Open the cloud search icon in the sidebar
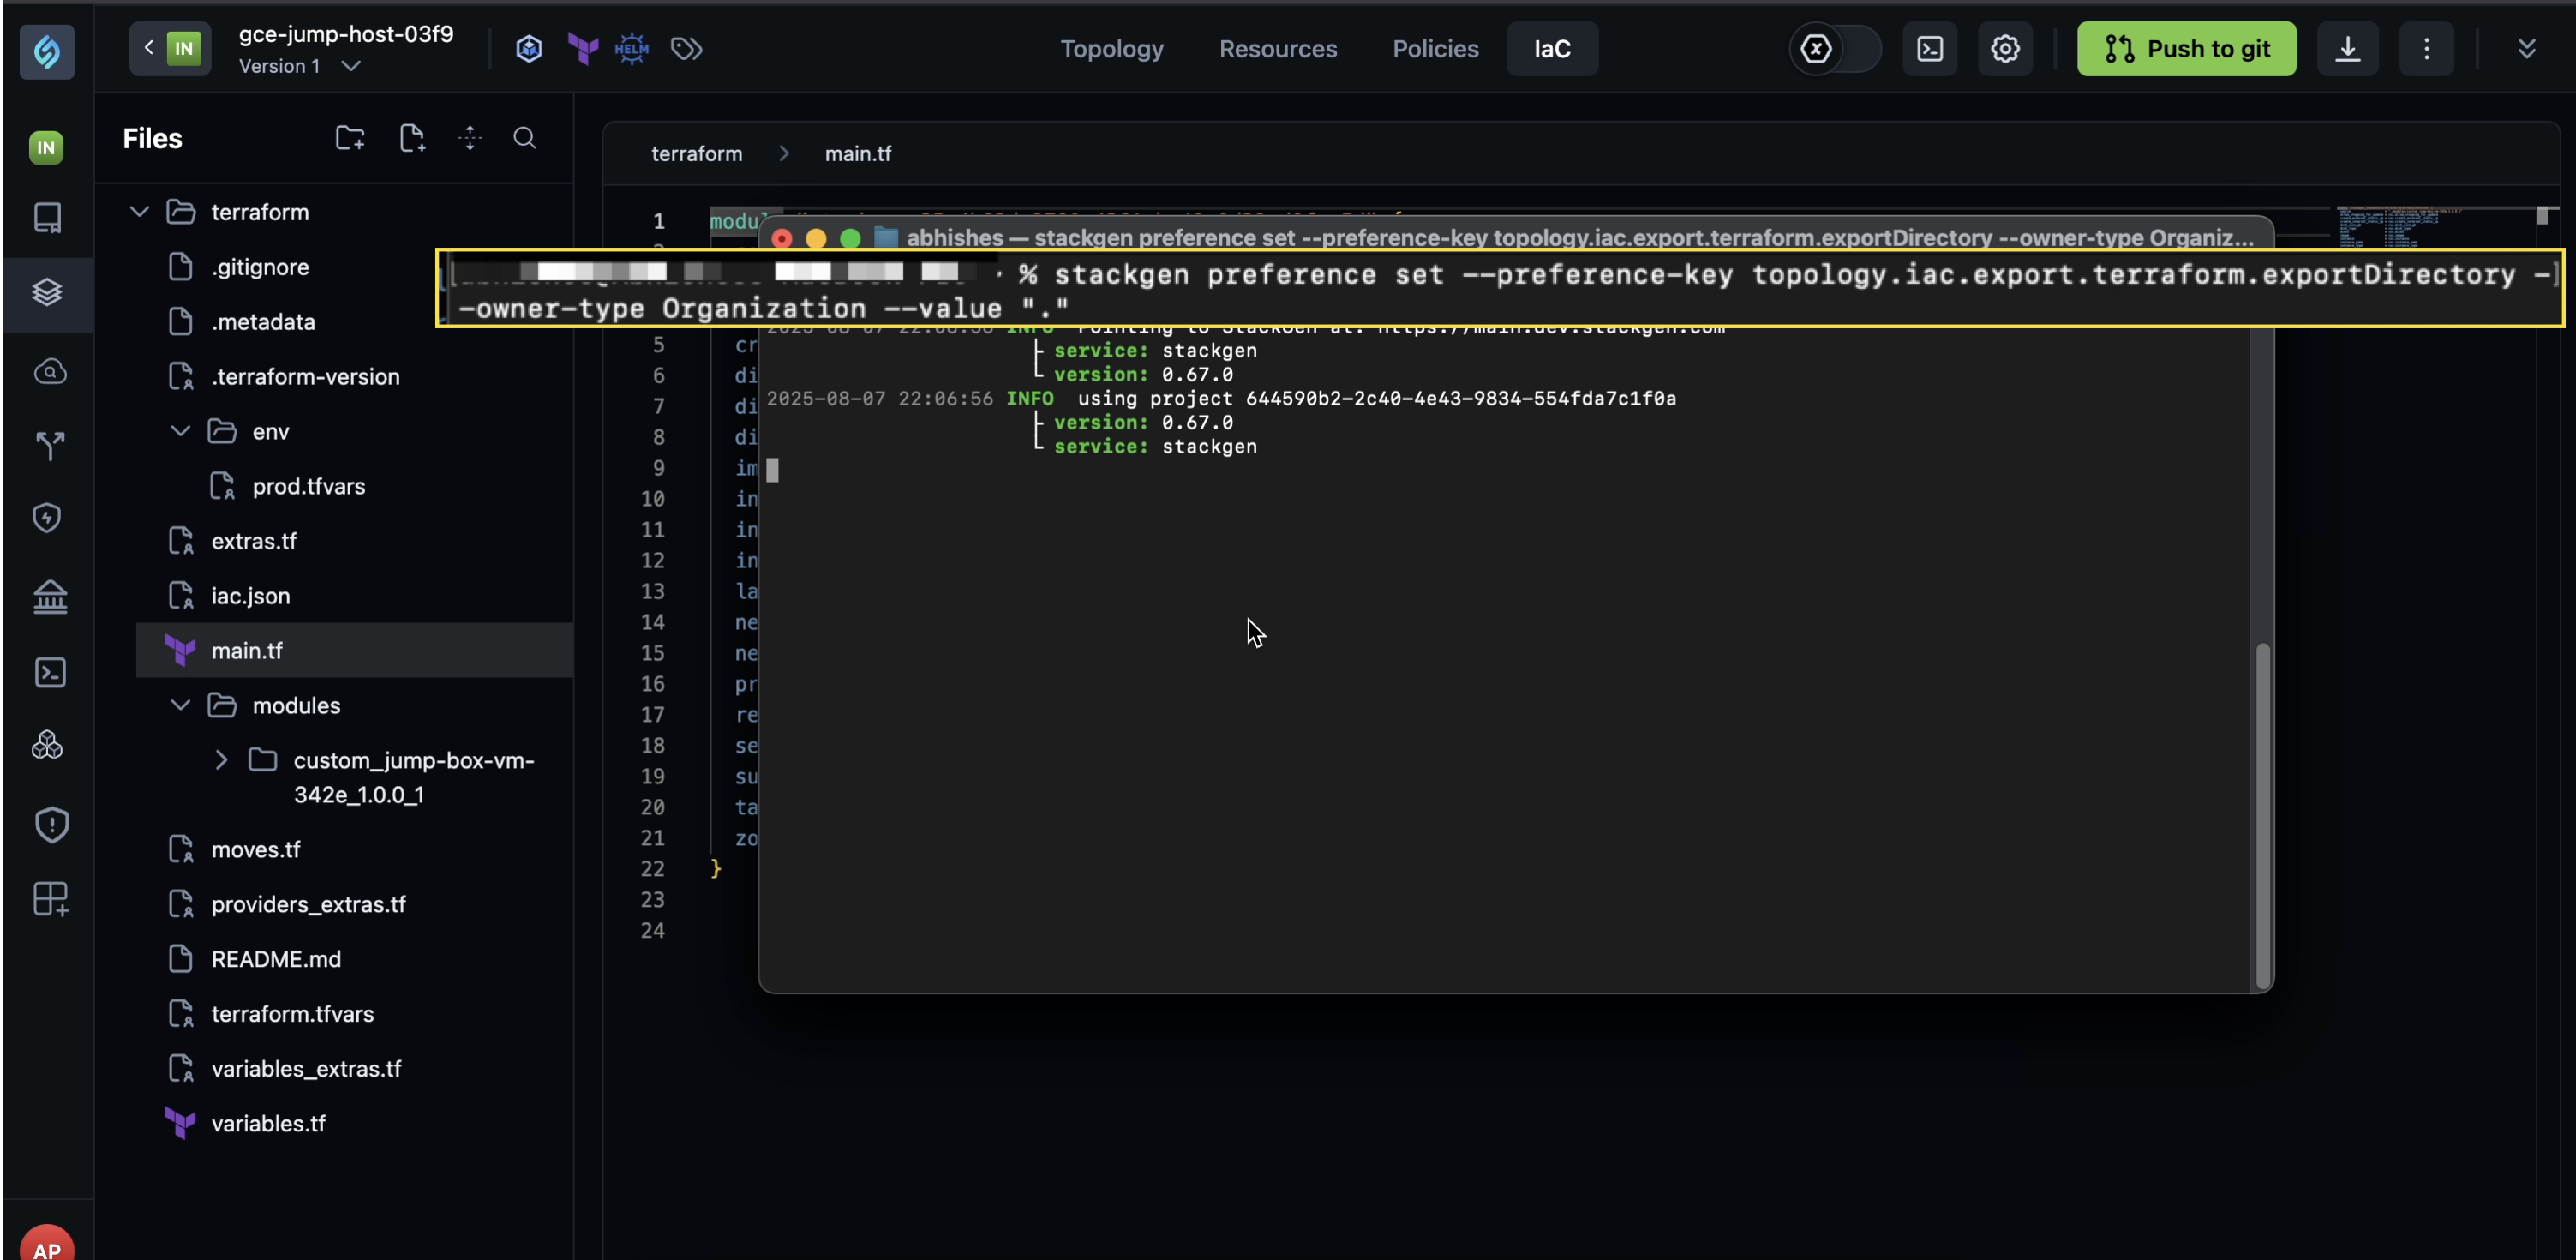The width and height of the screenshot is (2576, 1260). 47,371
